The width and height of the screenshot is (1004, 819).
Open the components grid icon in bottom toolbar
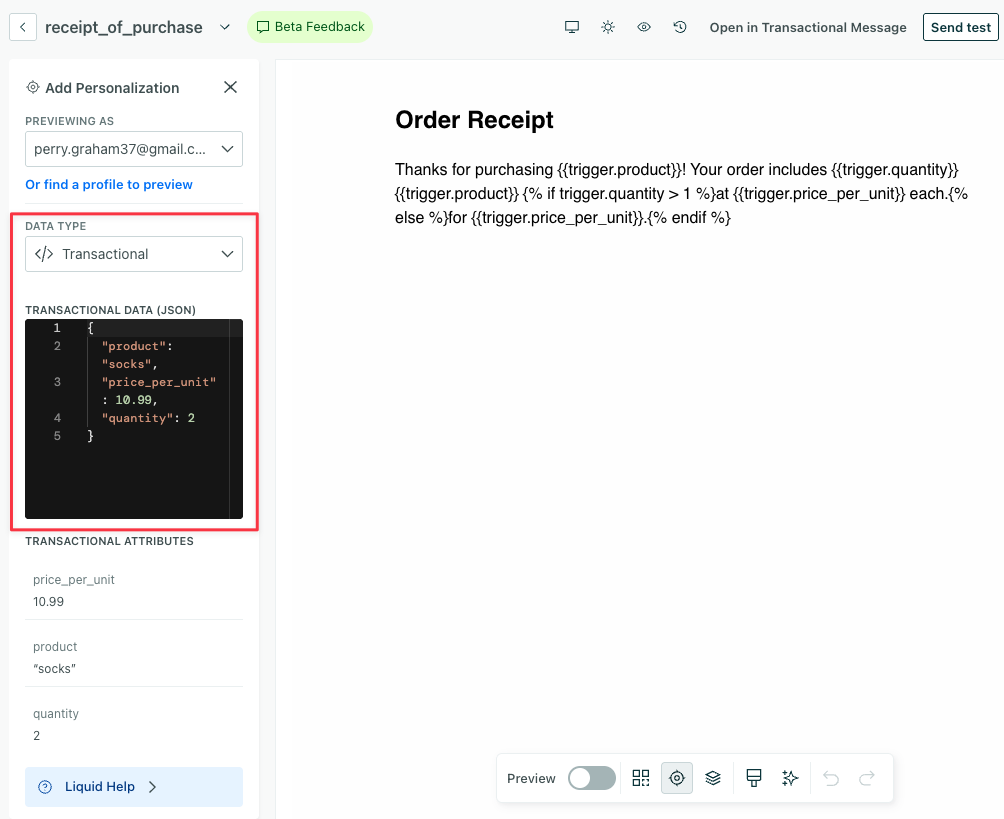pyautogui.click(x=640, y=777)
